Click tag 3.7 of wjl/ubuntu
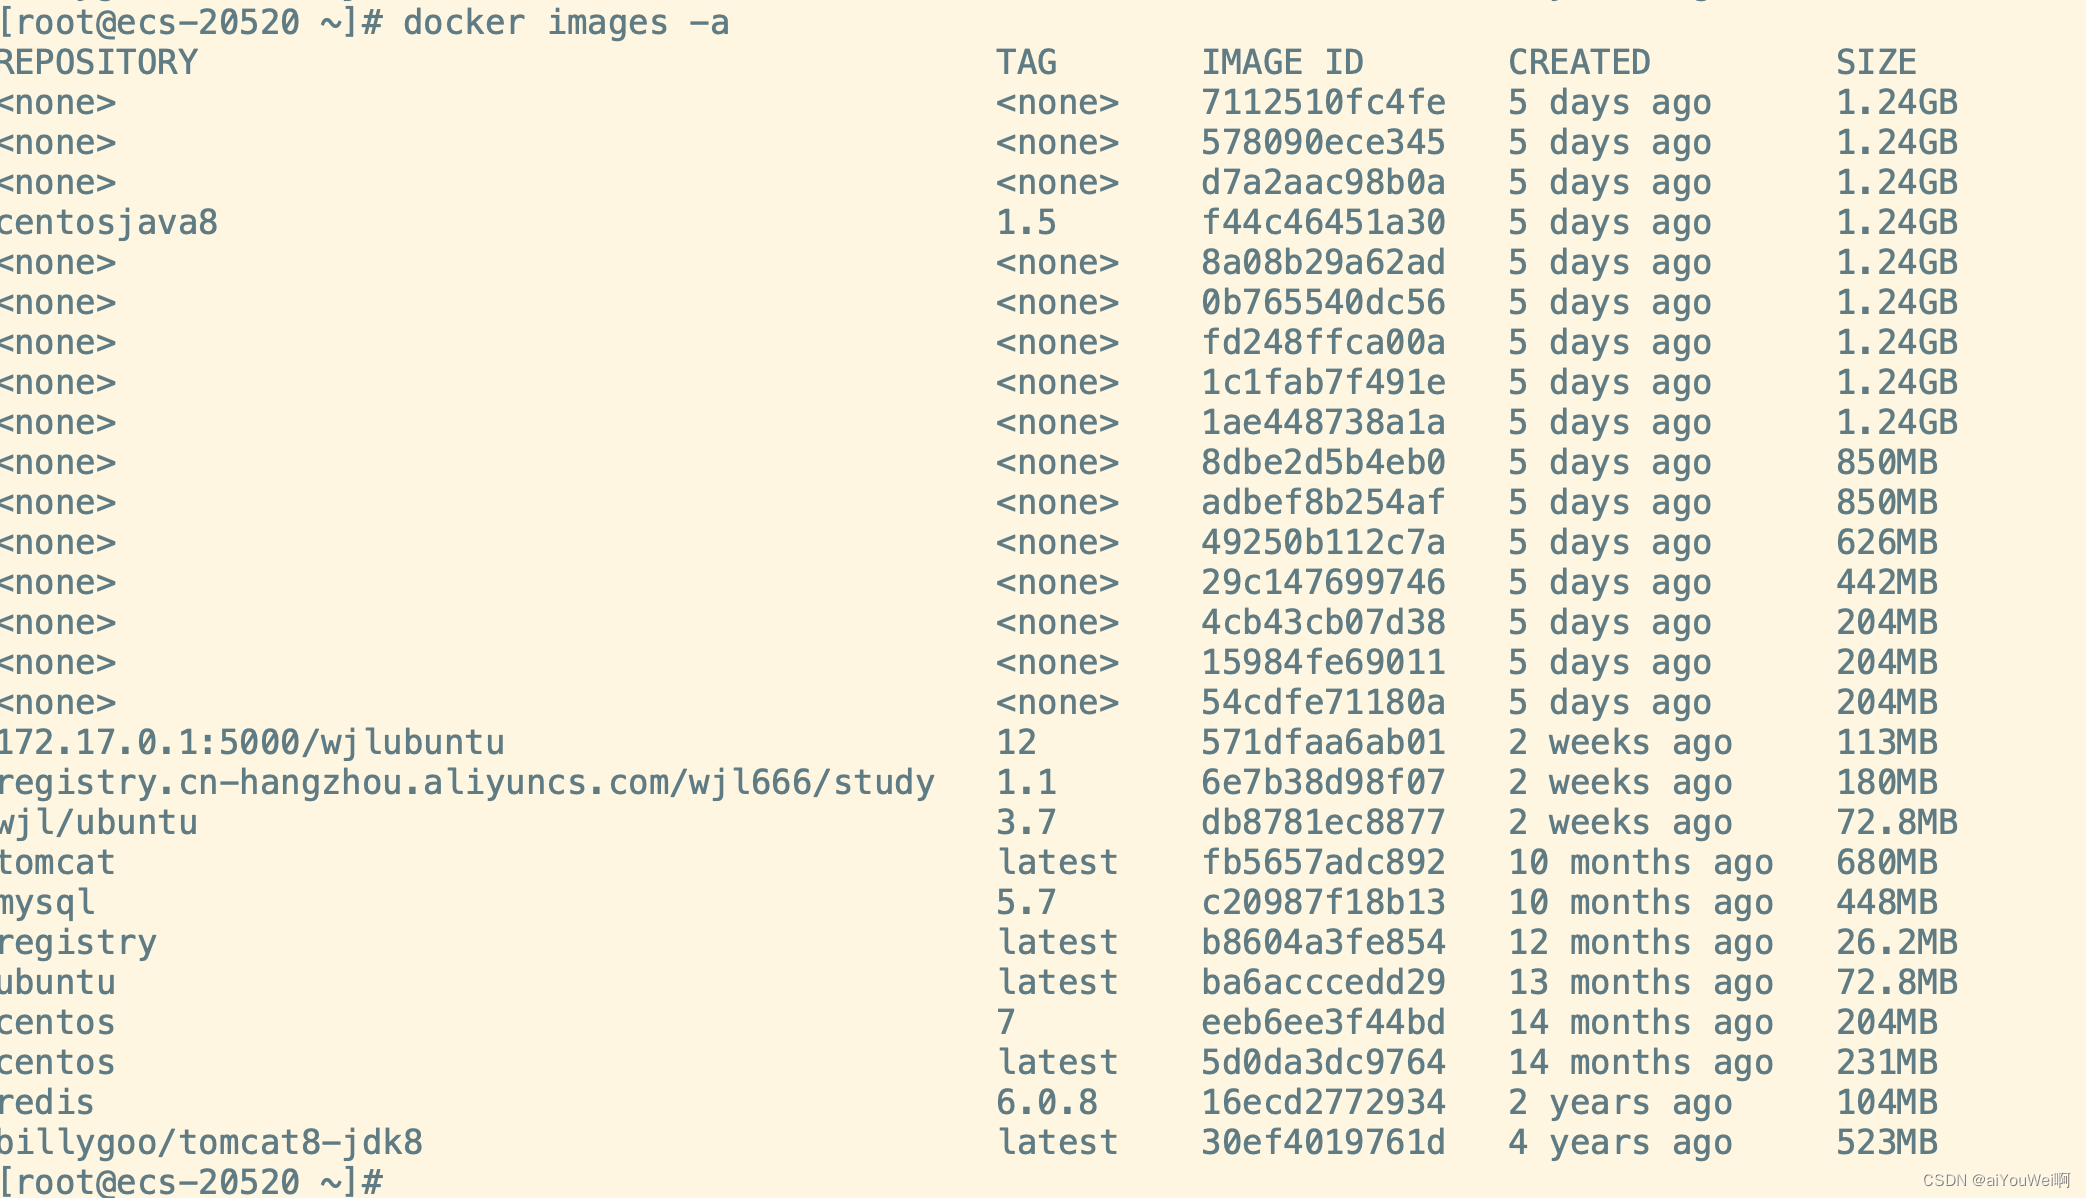The height and width of the screenshot is (1198, 2086). pos(1026,822)
